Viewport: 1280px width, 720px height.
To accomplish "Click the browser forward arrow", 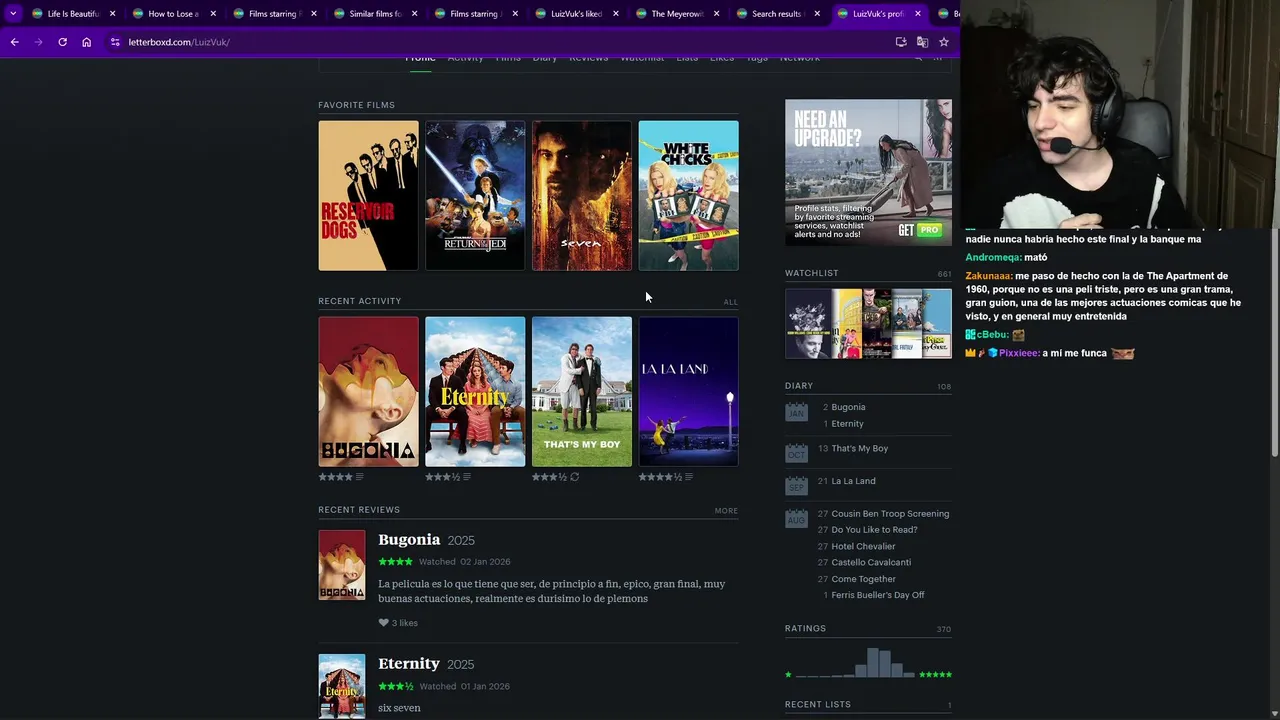I will pos(38,42).
